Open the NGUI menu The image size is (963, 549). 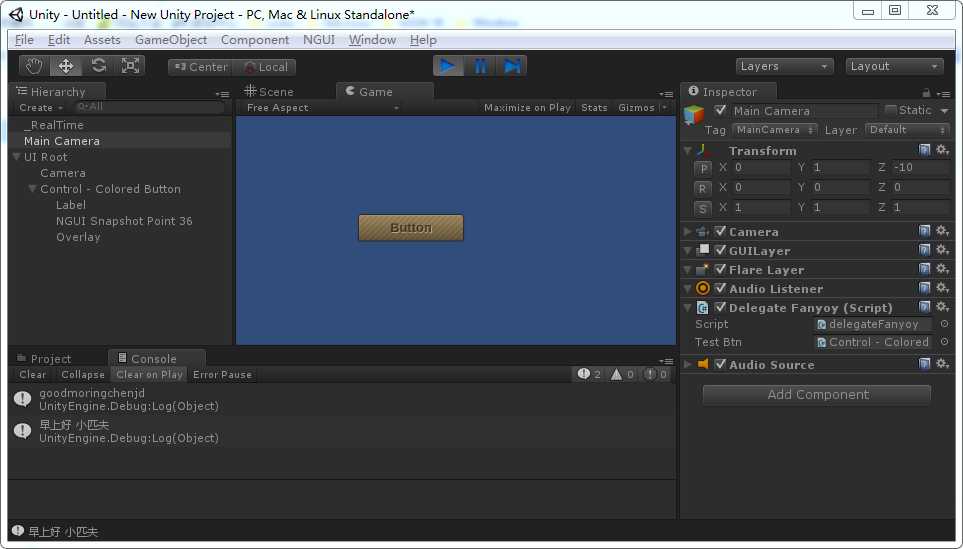(x=319, y=40)
